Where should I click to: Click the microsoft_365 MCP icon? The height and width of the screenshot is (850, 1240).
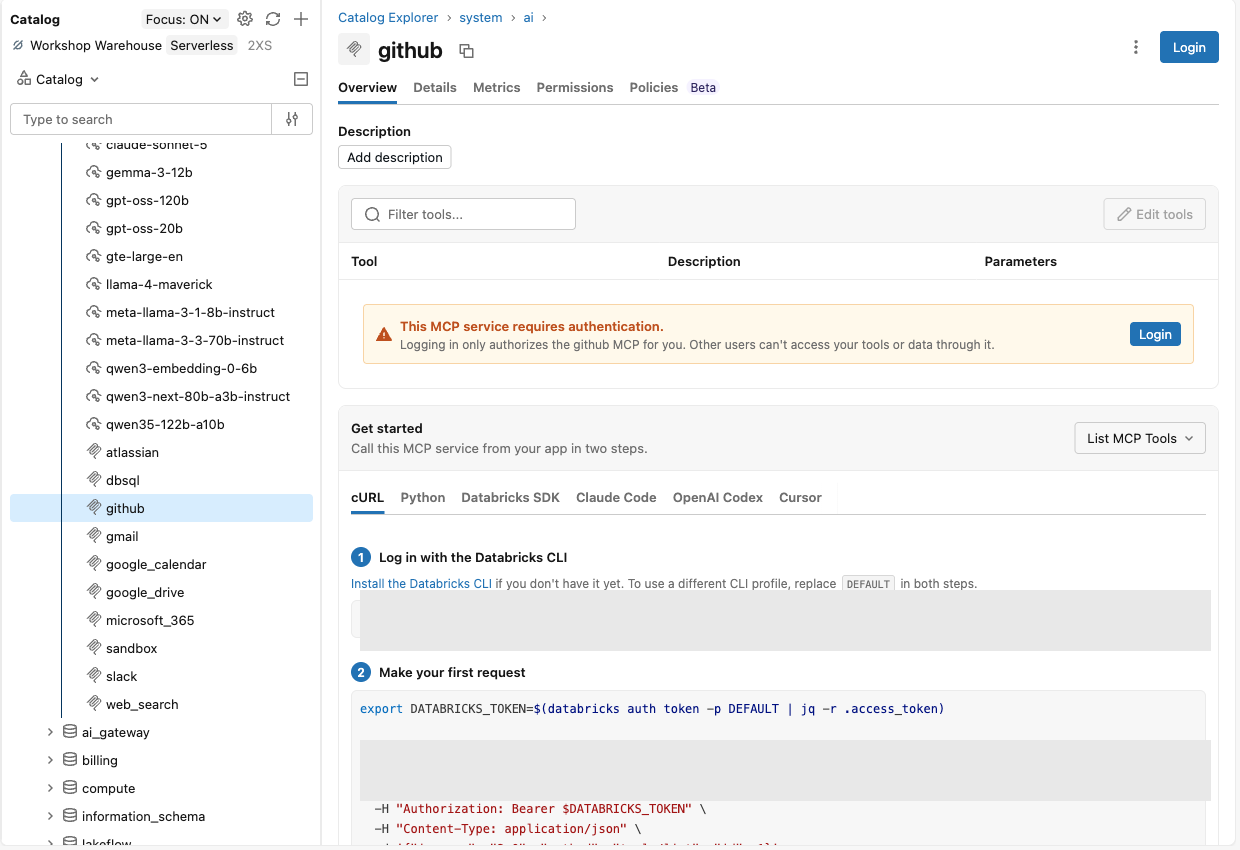point(95,620)
